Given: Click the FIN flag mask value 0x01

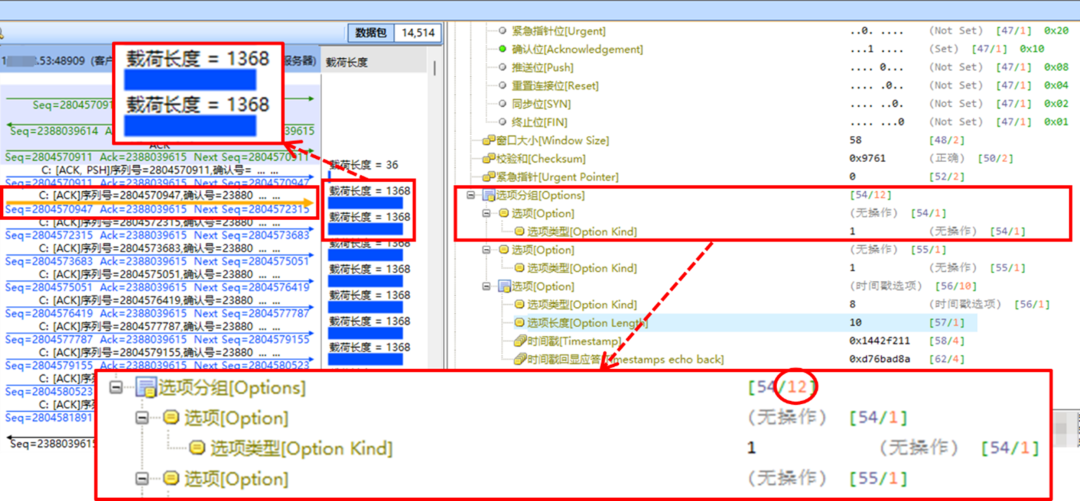Looking at the screenshot, I should (1056, 122).
